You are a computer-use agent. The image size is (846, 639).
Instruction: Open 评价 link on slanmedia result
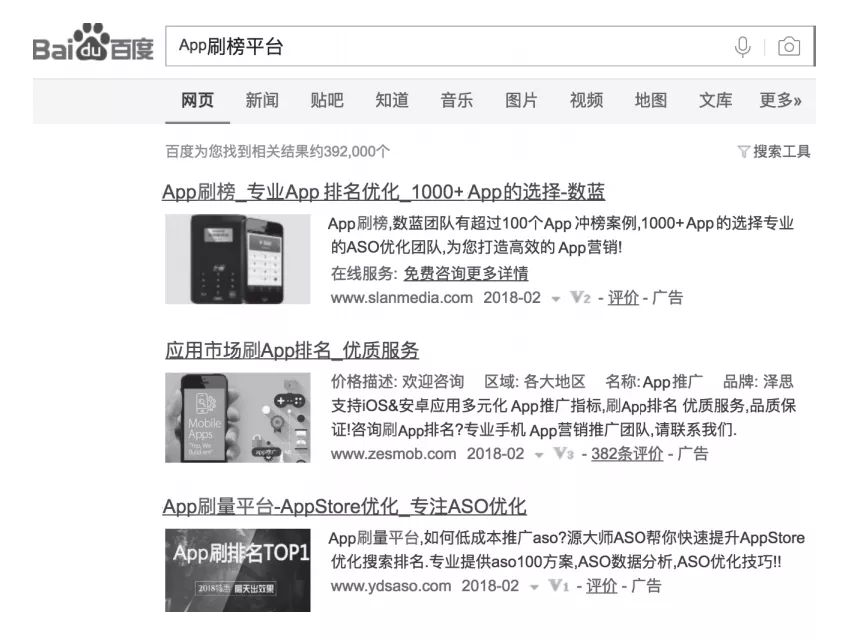click(x=623, y=298)
